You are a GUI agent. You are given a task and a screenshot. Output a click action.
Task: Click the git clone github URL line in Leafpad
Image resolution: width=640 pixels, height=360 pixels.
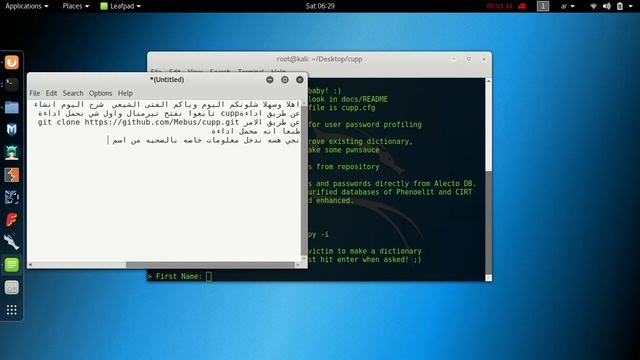click(139, 122)
